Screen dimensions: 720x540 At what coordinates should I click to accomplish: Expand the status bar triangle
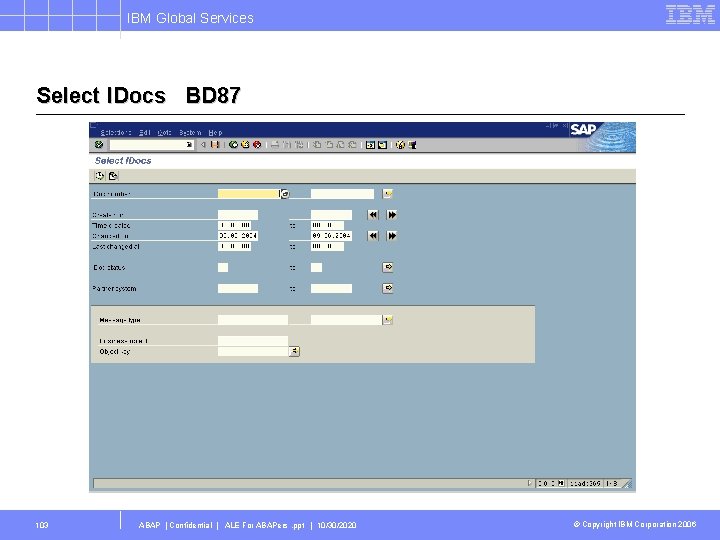point(529,483)
